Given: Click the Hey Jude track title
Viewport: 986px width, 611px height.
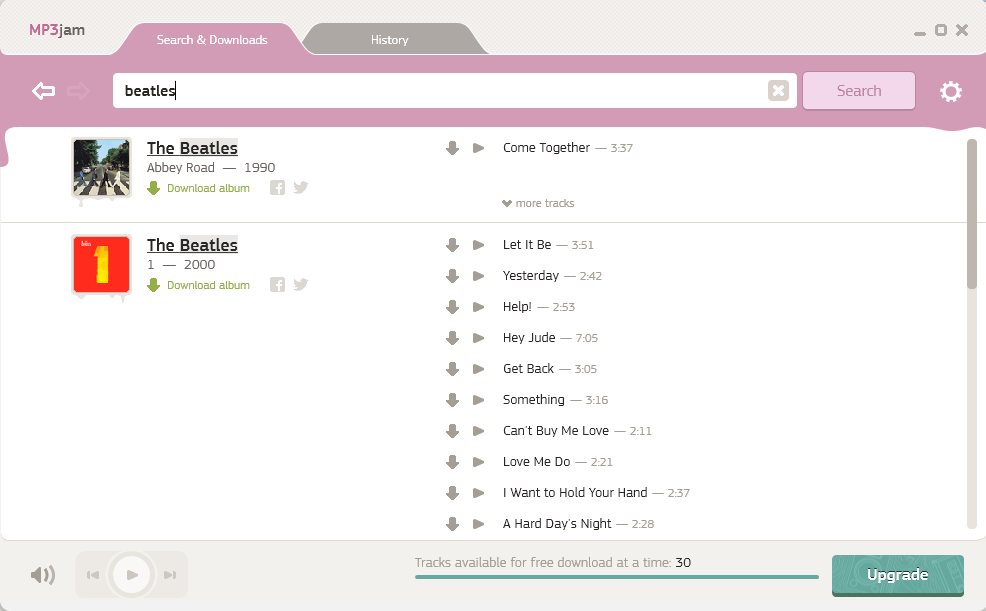Looking at the screenshot, I should point(529,338).
